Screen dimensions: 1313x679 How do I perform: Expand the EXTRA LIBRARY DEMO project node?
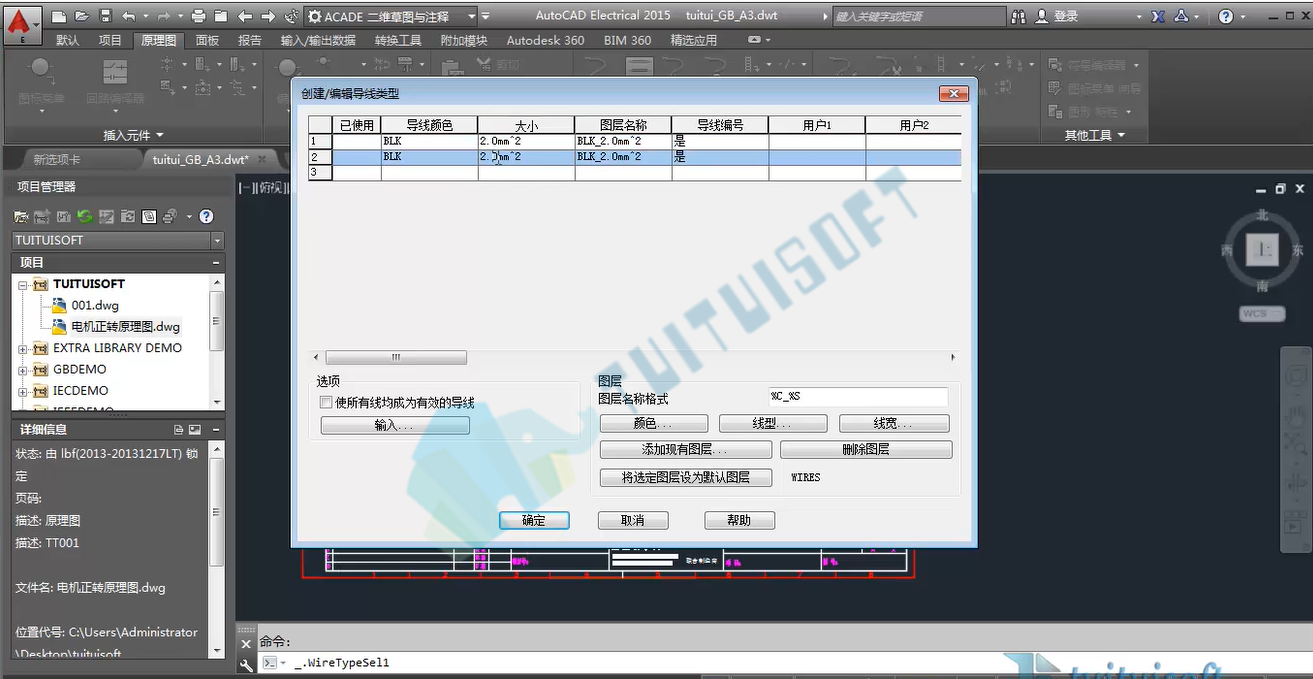pyautogui.click(x=23, y=348)
